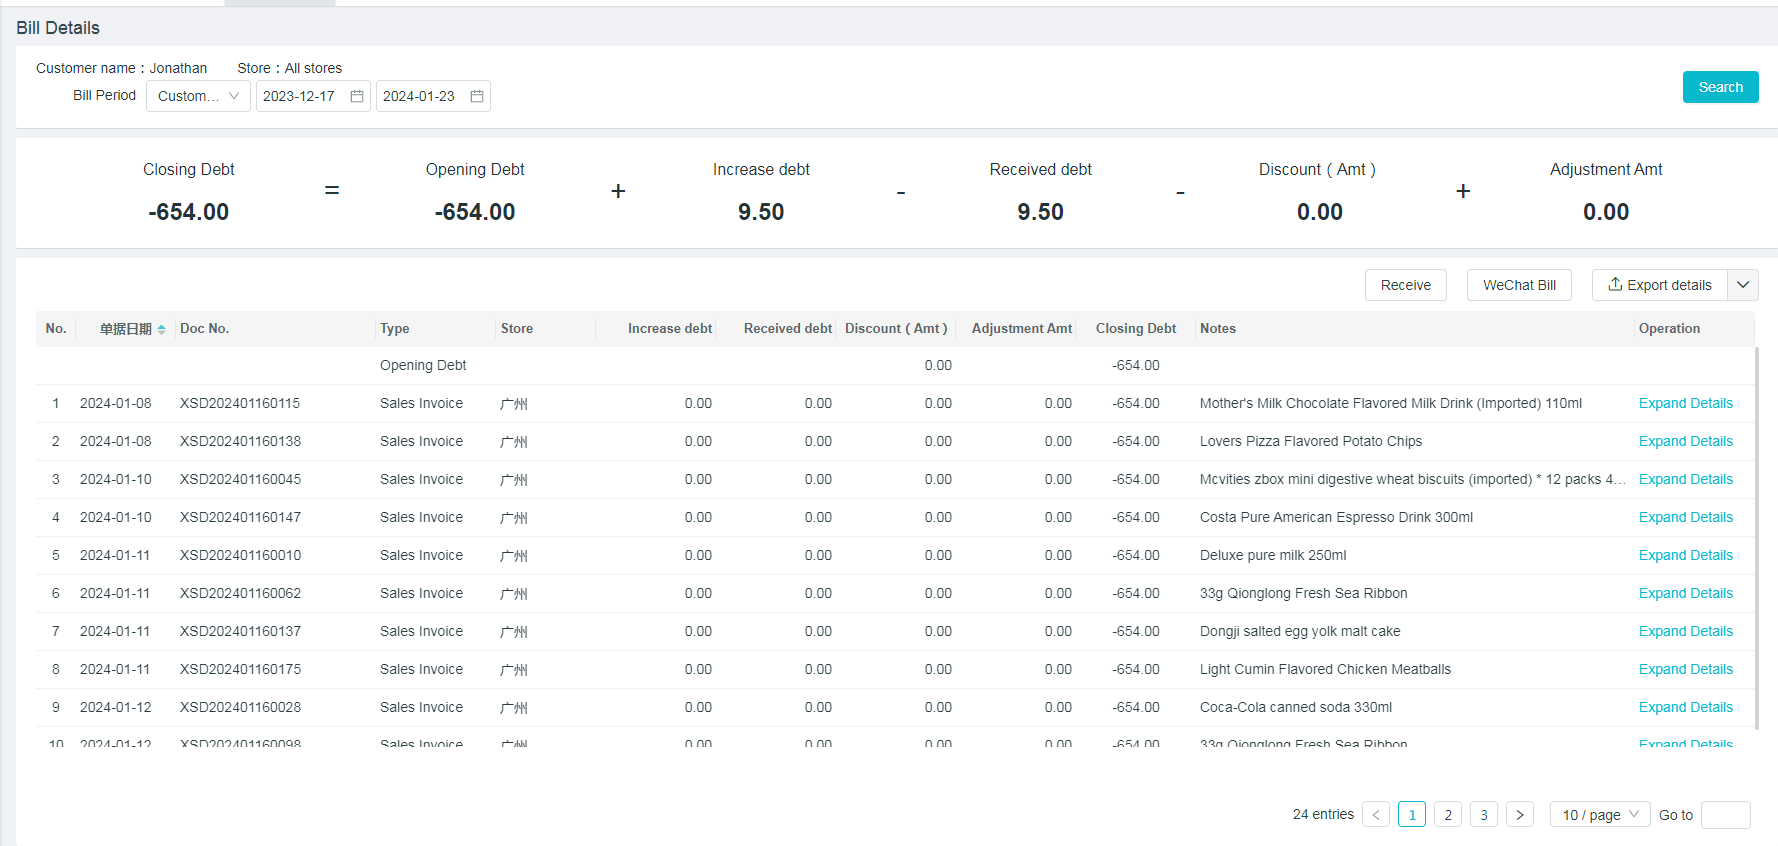Open the Bill Period Custom dropdown
The image size is (1778, 846).
pyautogui.click(x=198, y=96)
